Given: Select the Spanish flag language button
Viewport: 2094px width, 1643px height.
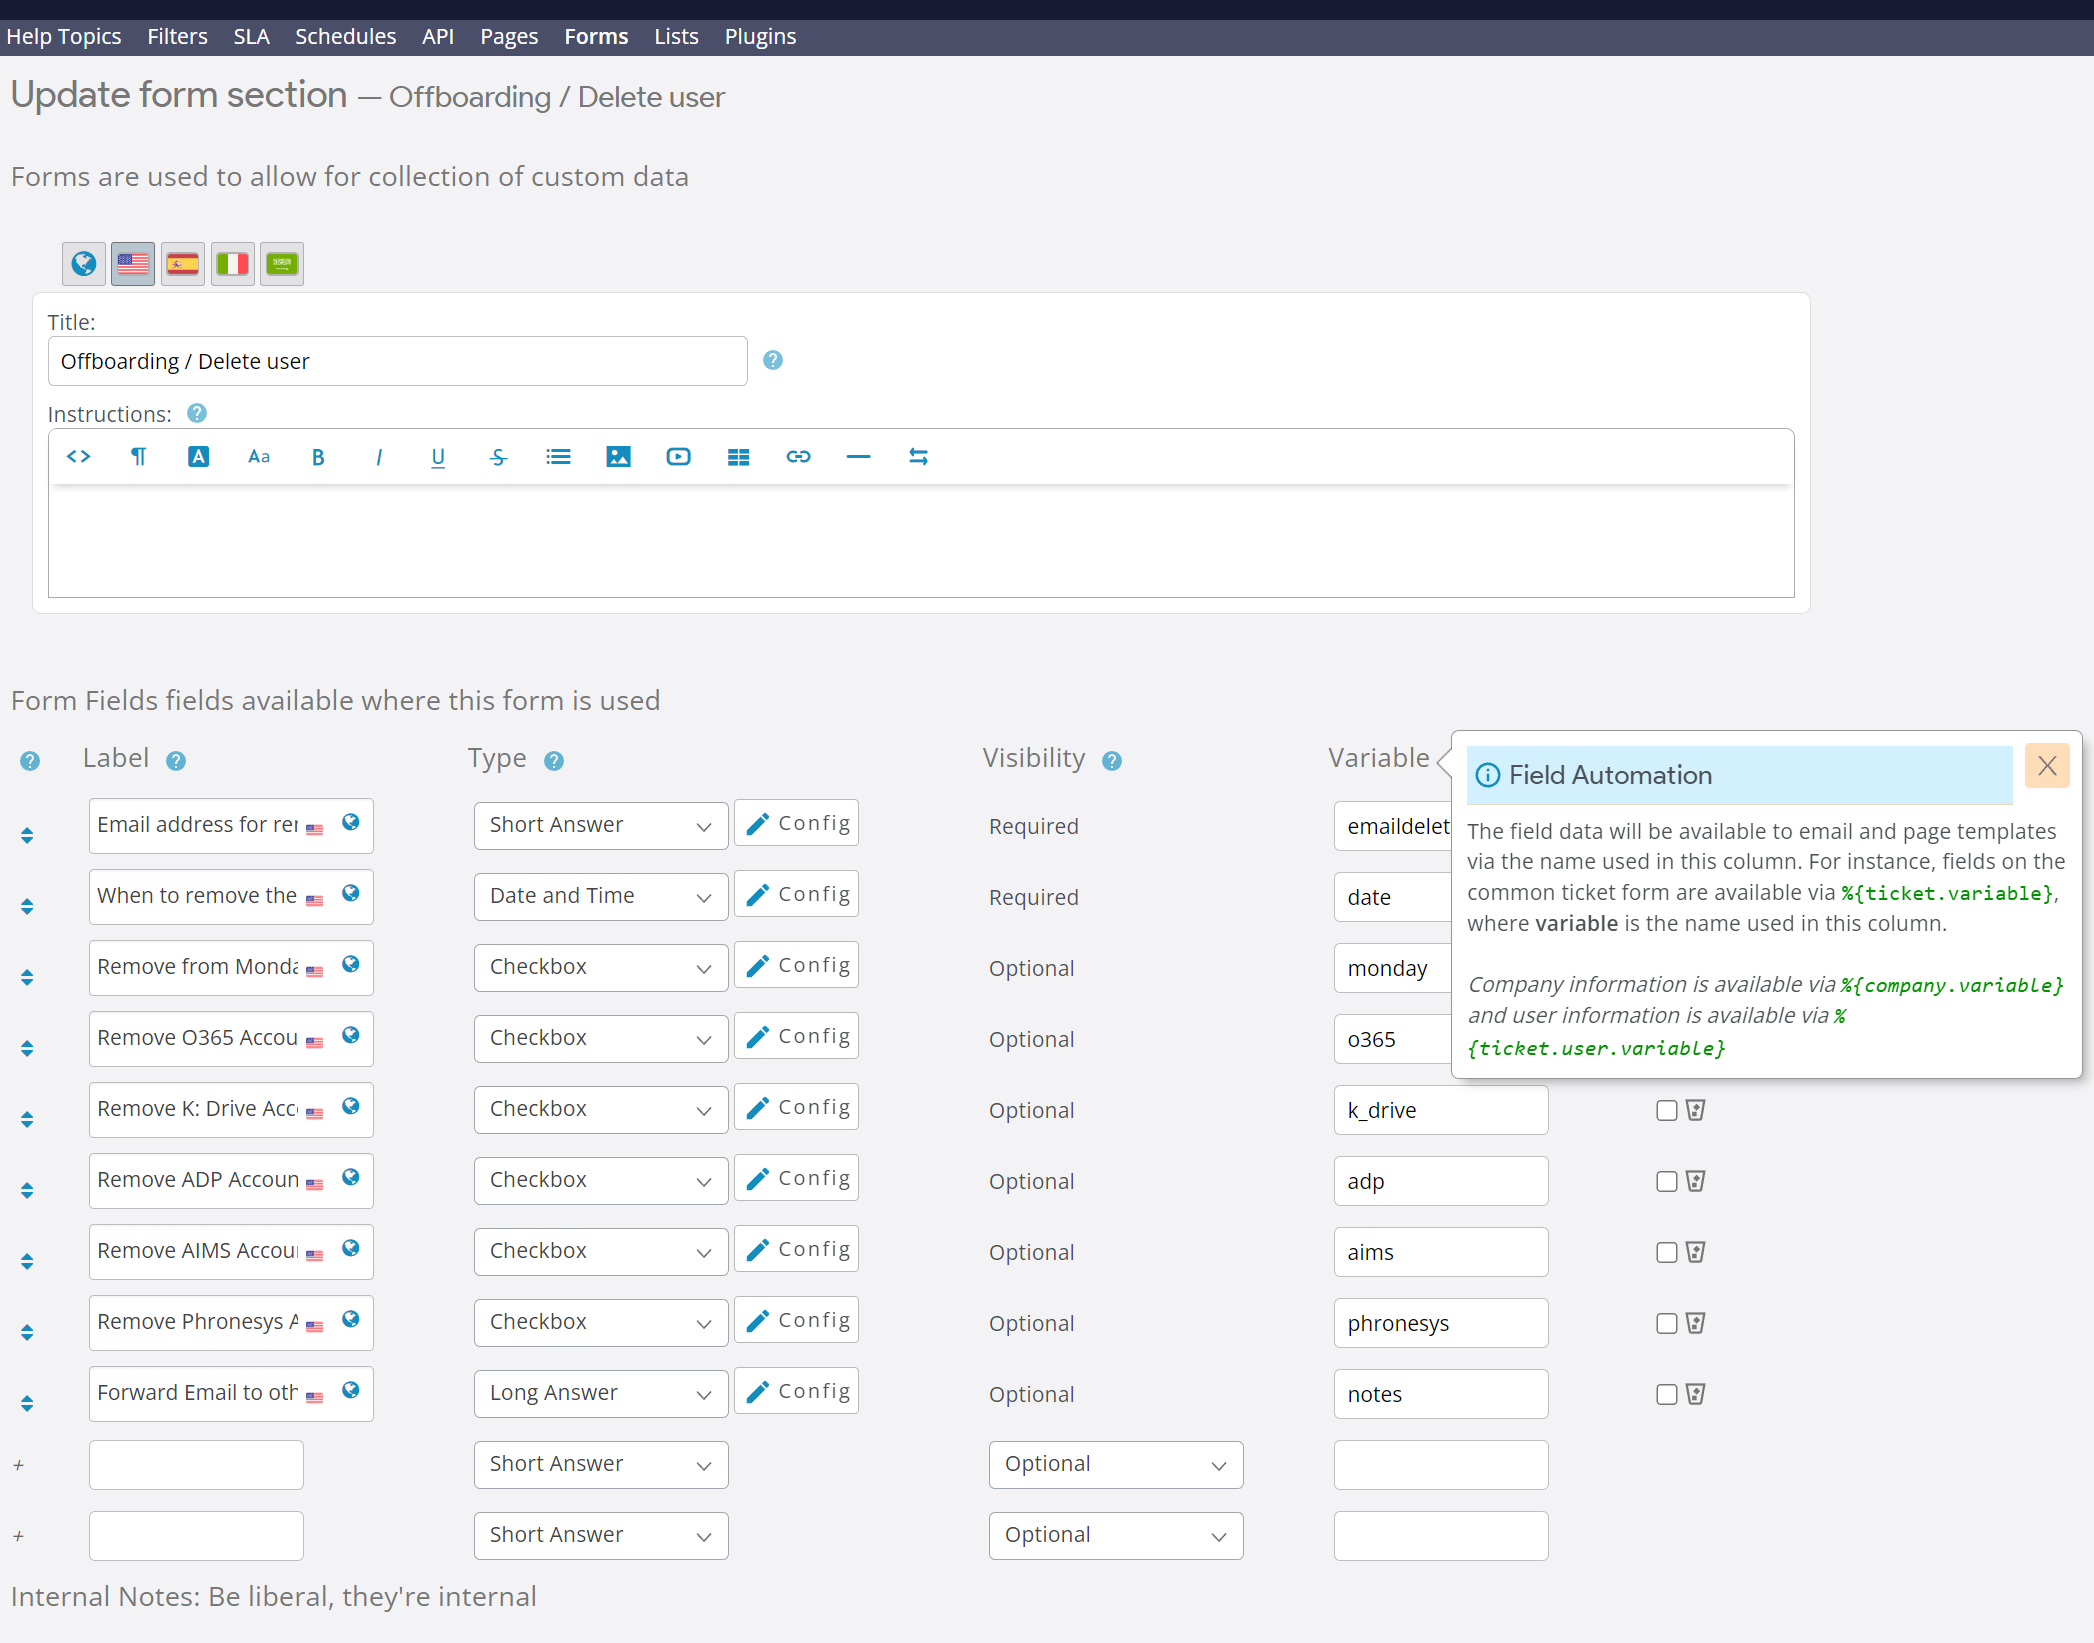Looking at the screenshot, I should tap(183, 264).
